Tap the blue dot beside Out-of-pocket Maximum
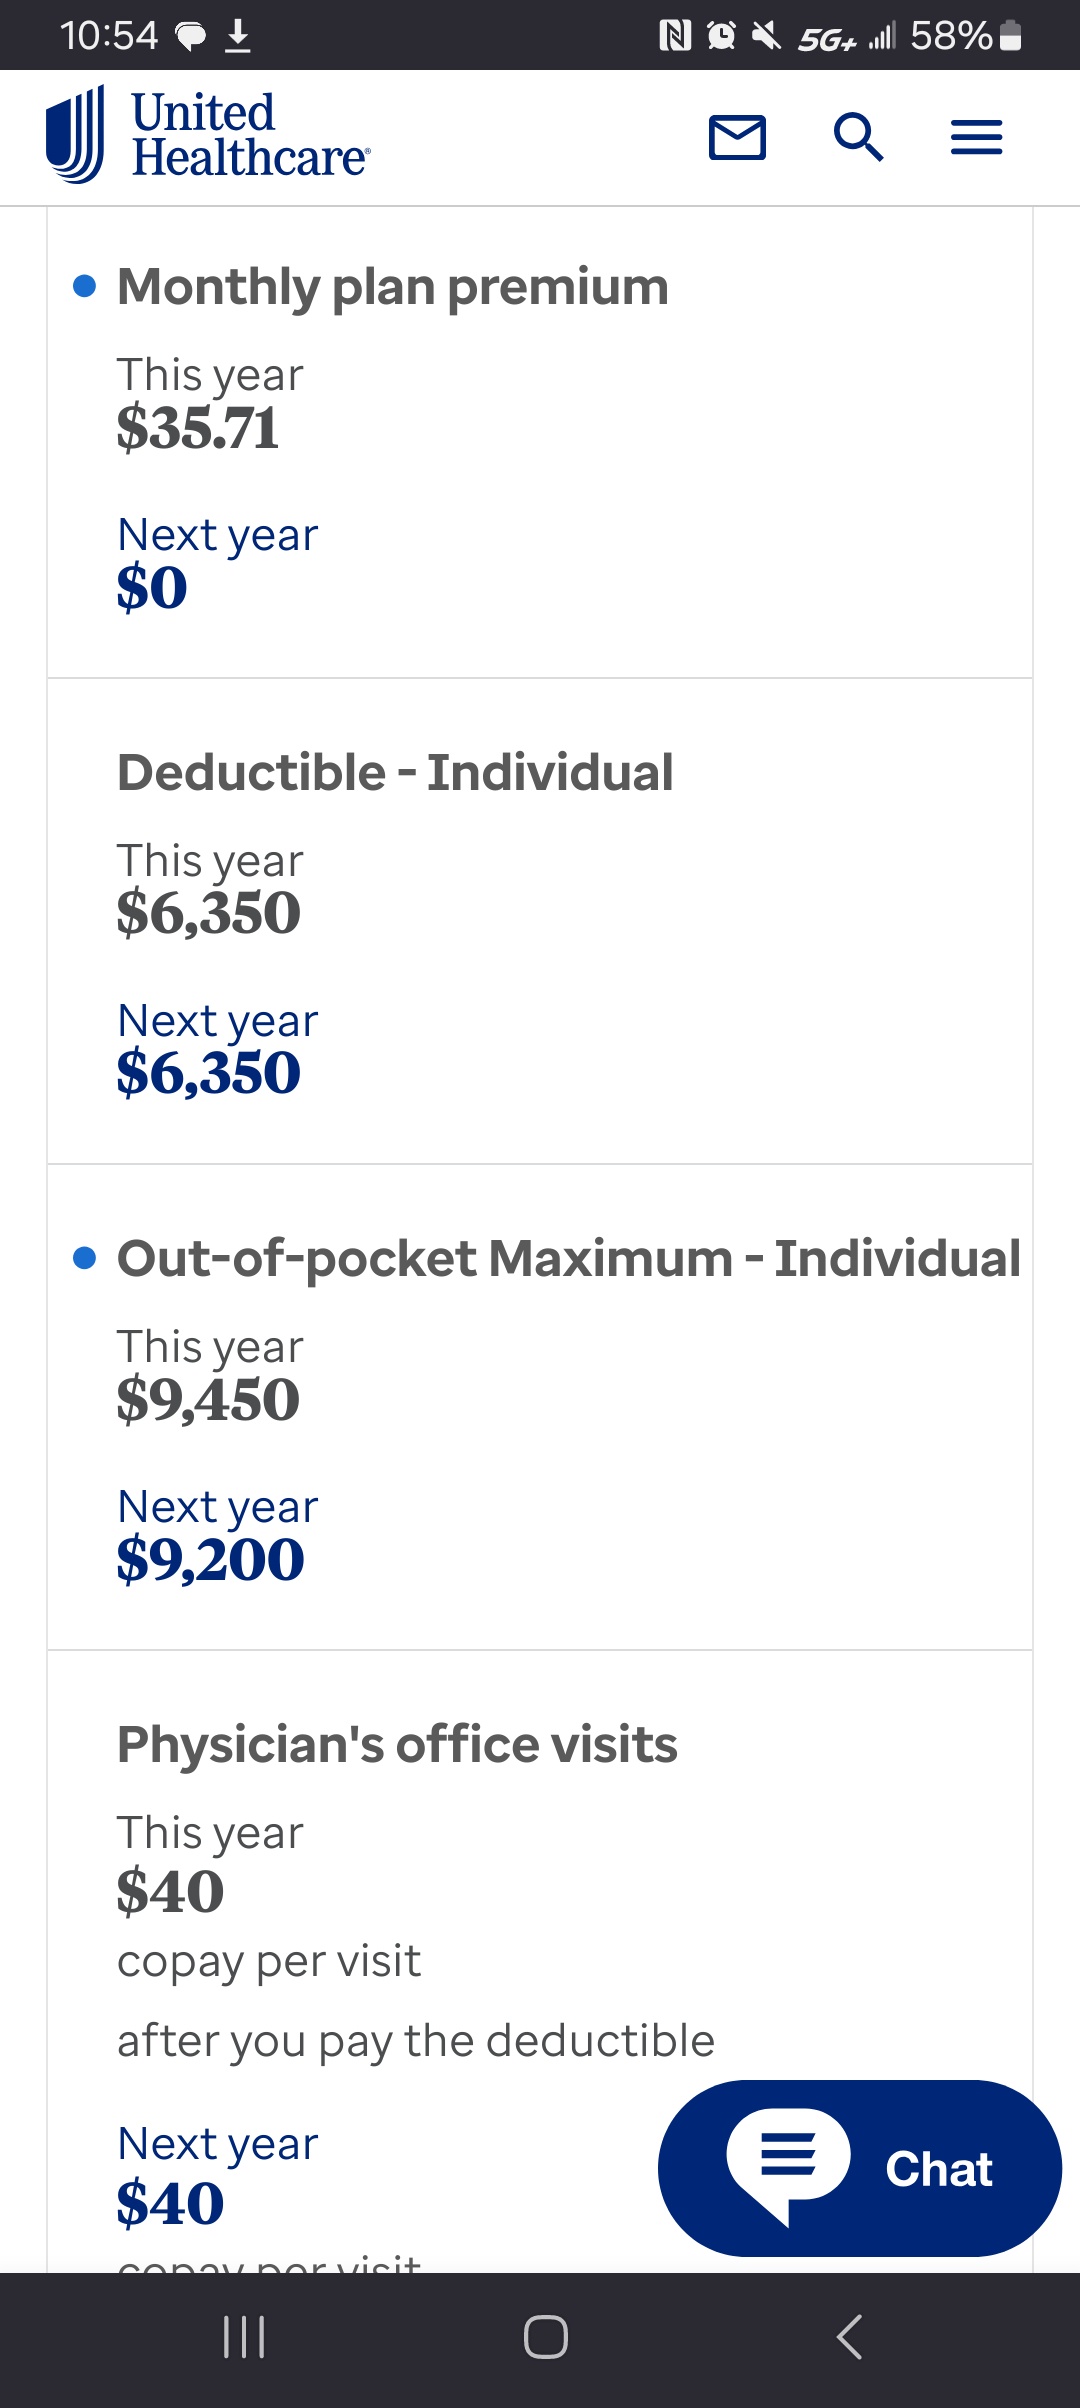This screenshot has width=1080, height=2408. [x=85, y=1258]
